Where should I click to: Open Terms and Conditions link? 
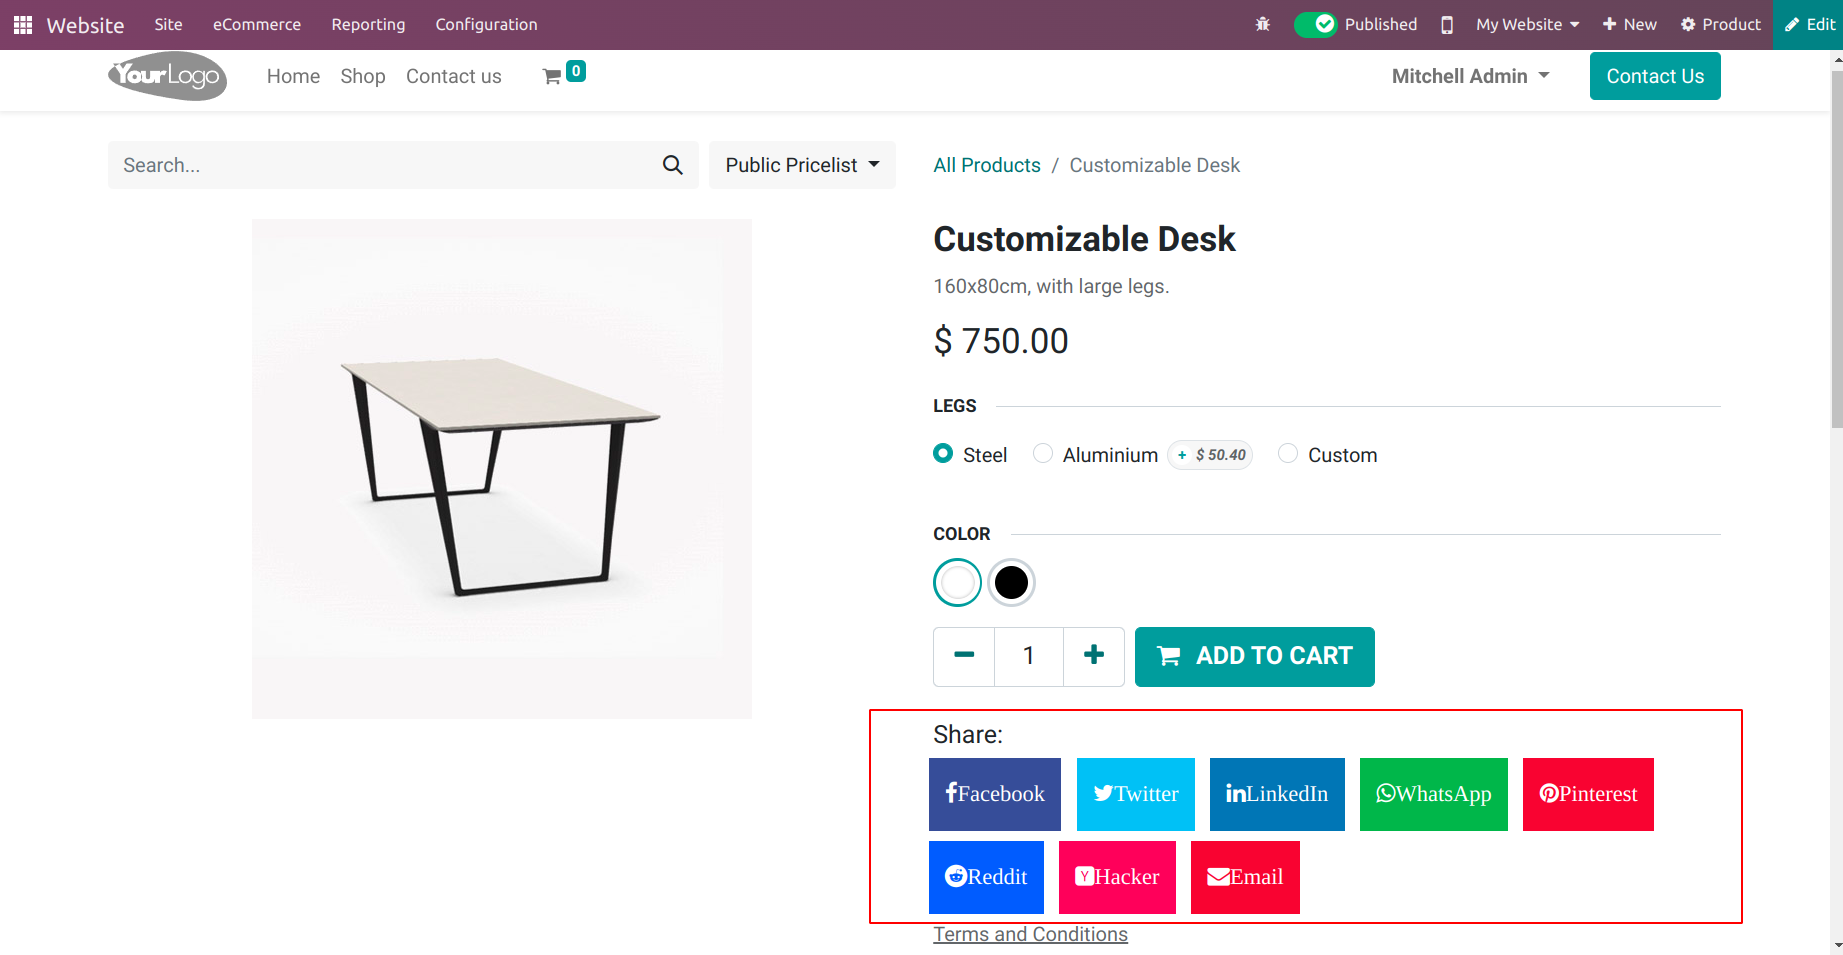1030,934
